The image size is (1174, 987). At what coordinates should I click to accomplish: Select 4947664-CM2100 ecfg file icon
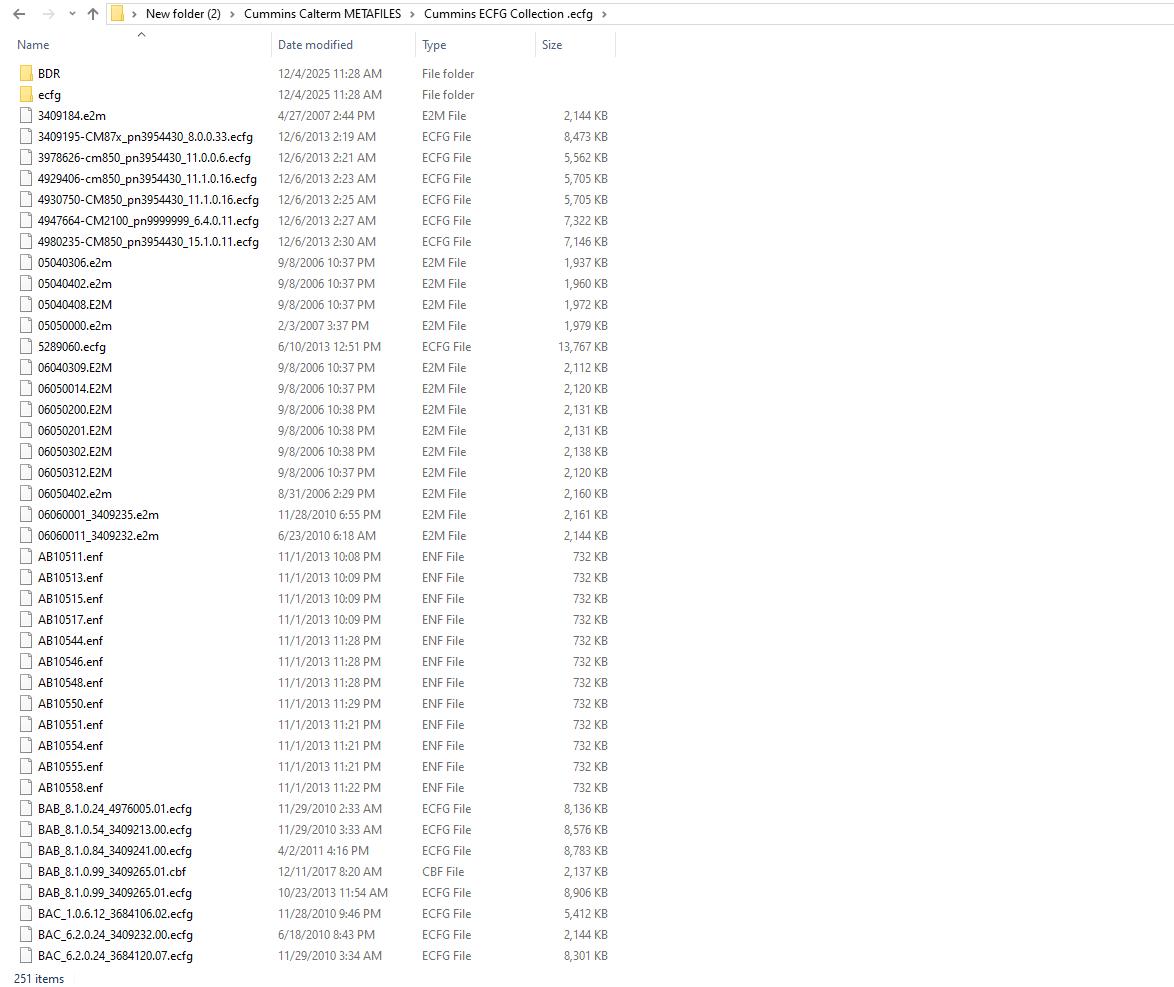26,220
